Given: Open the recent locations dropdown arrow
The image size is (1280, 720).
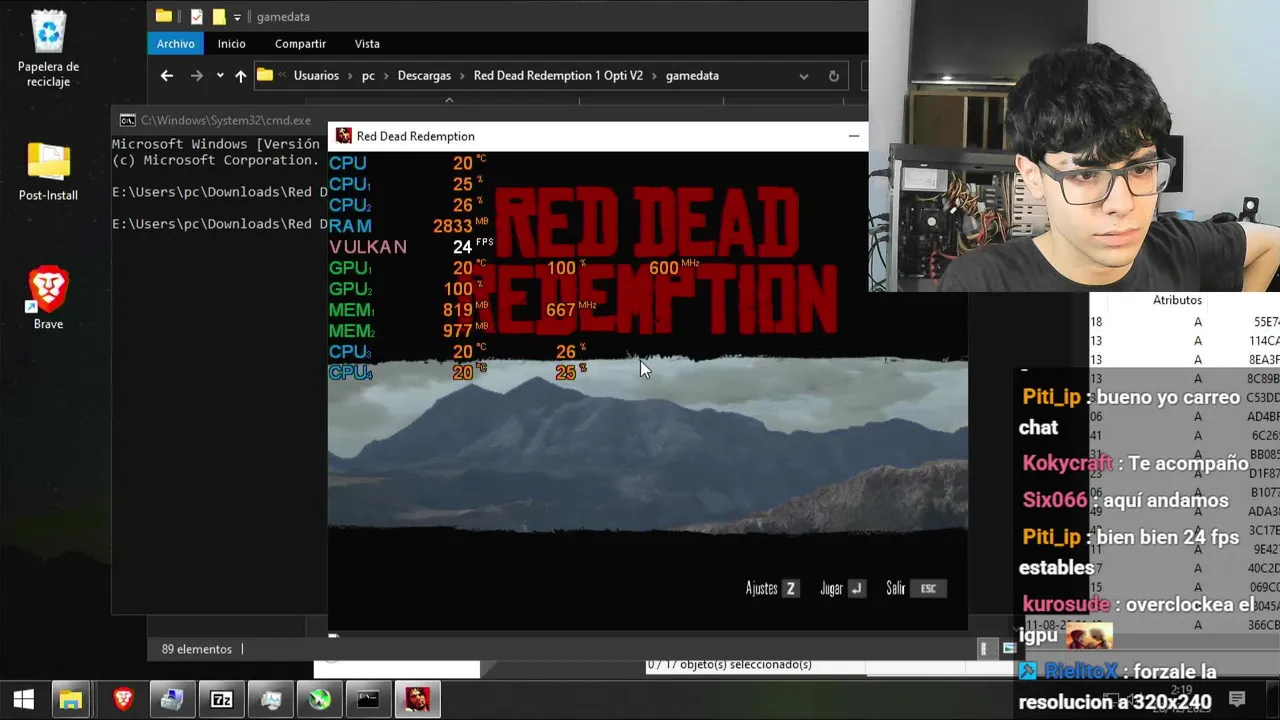Looking at the screenshot, I should coord(219,76).
